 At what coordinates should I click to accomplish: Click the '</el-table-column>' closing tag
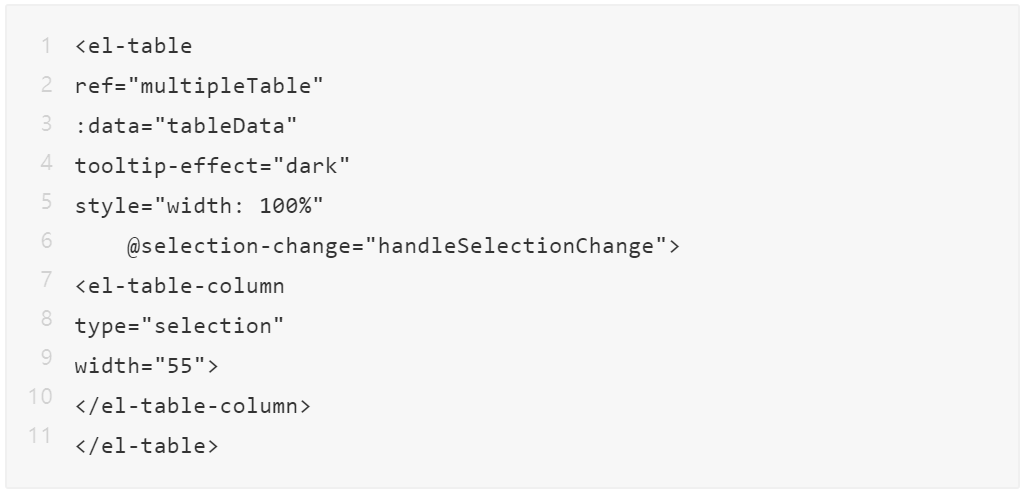pos(193,406)
